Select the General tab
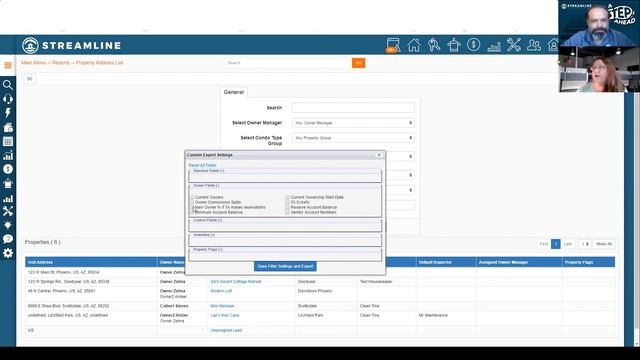 coord(234,92)
